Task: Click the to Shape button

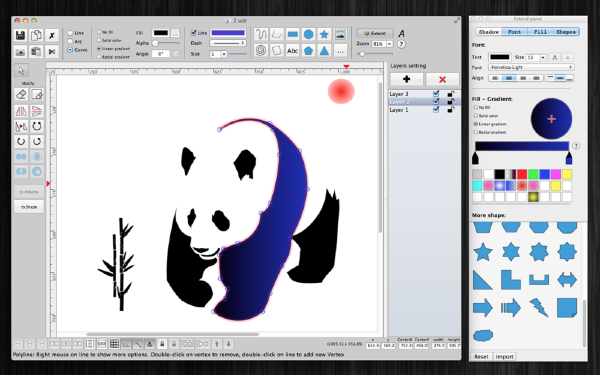Action: pyautogui.click(x=29, y=207)
